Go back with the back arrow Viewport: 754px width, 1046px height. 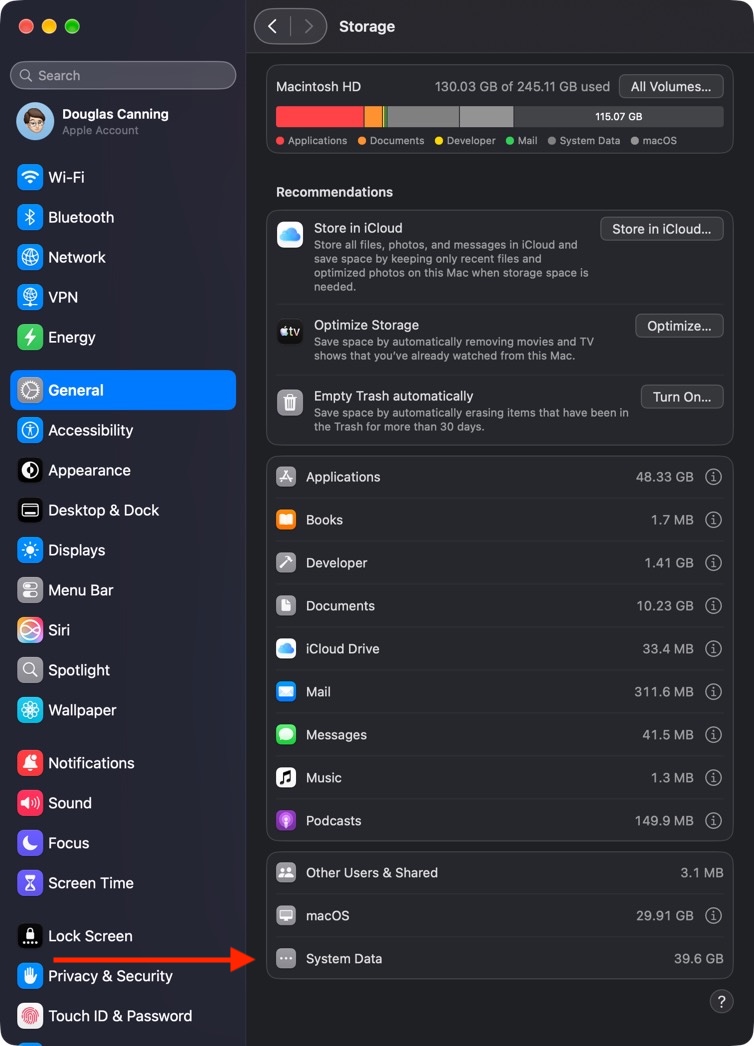pos(272,26)
